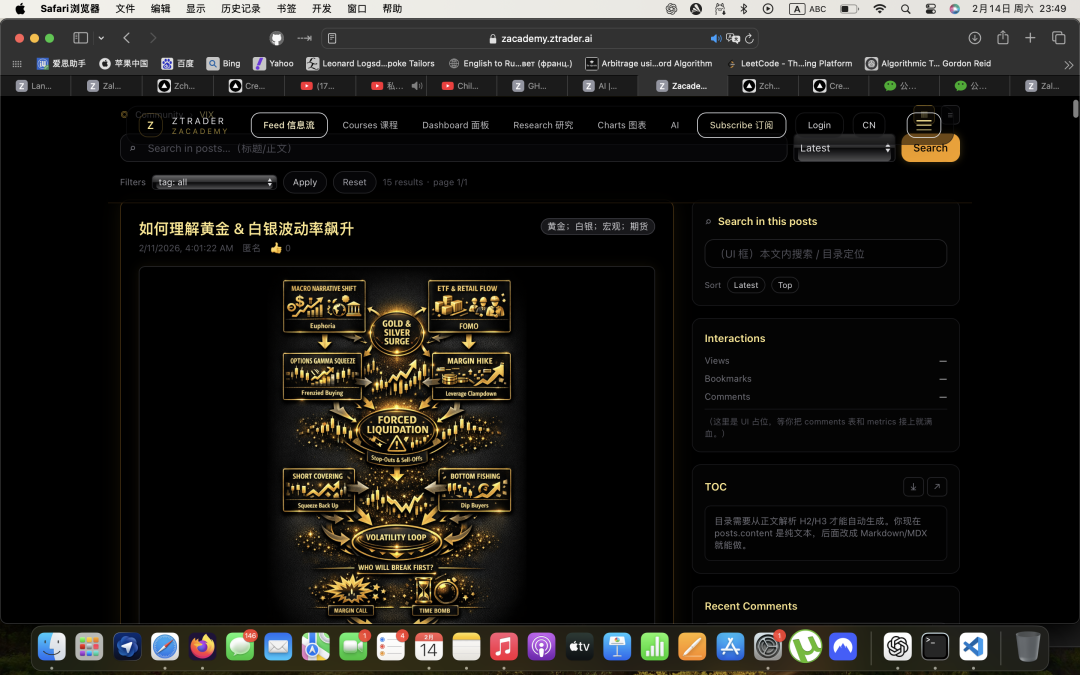Screen dimensions: 1080x675
Task: Click the Reset filter button
Action: [x=354, y=183]
